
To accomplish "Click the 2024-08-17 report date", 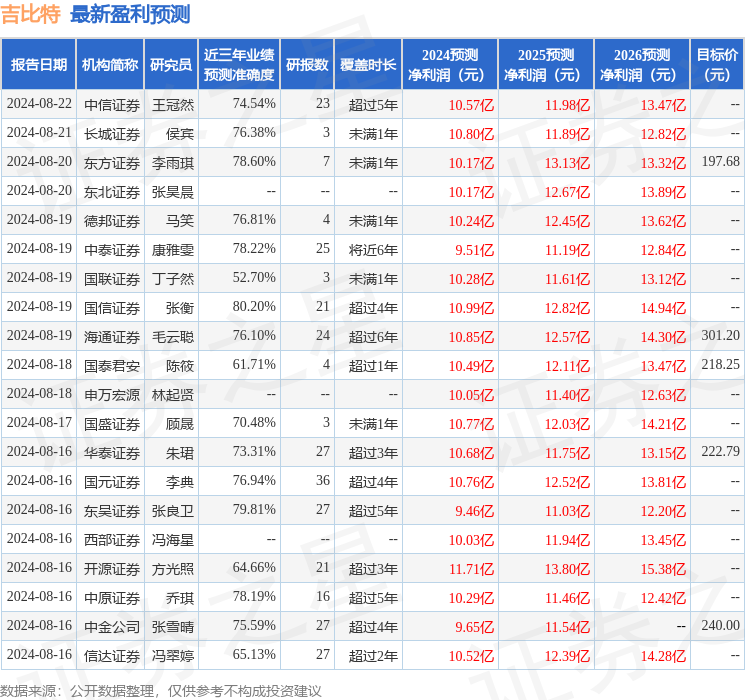I will [39, 422].
